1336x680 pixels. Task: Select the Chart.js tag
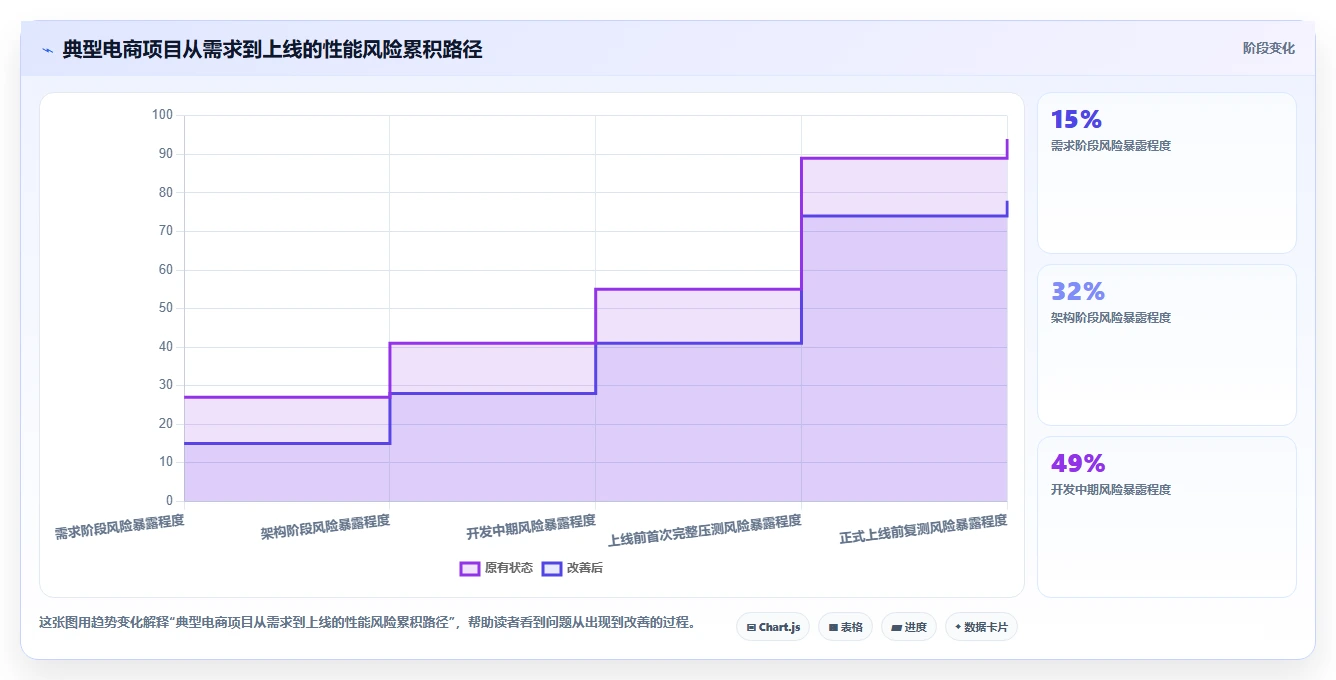click(773, 627)
